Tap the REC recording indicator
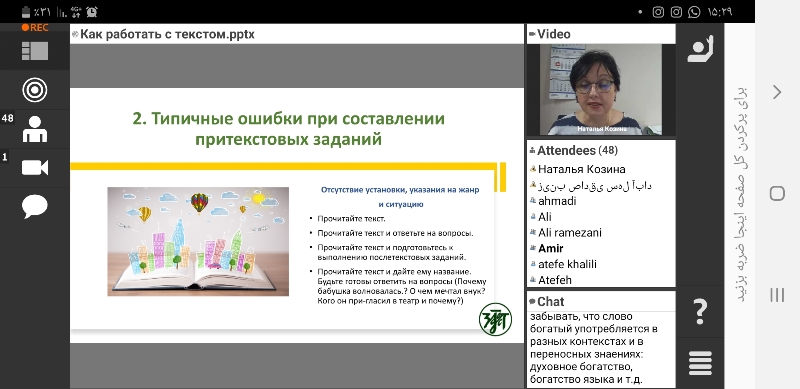Screen dimensions: 800x389 [x=35, y=28]
